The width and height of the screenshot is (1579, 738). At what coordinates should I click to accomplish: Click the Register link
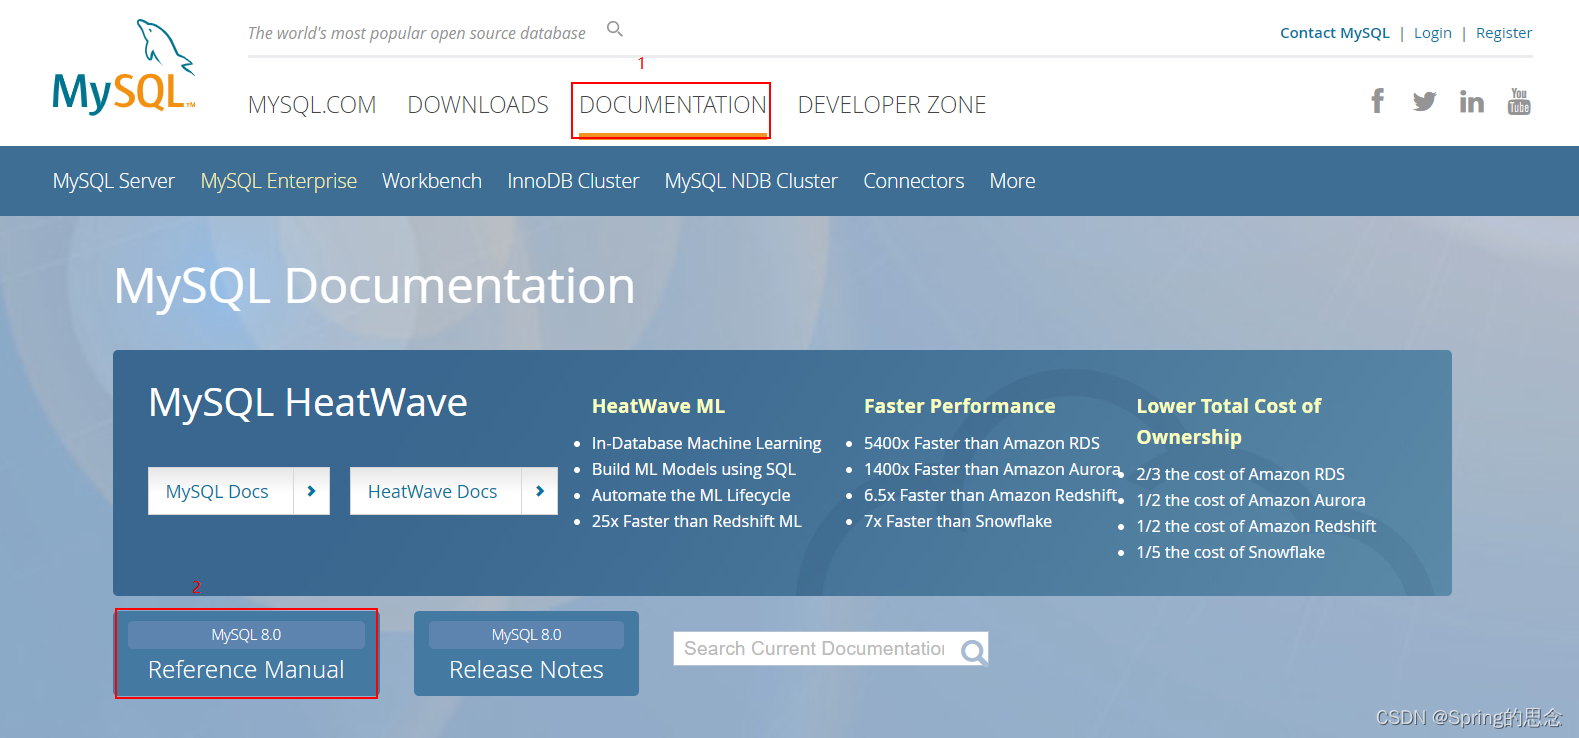coord(1504,33)
